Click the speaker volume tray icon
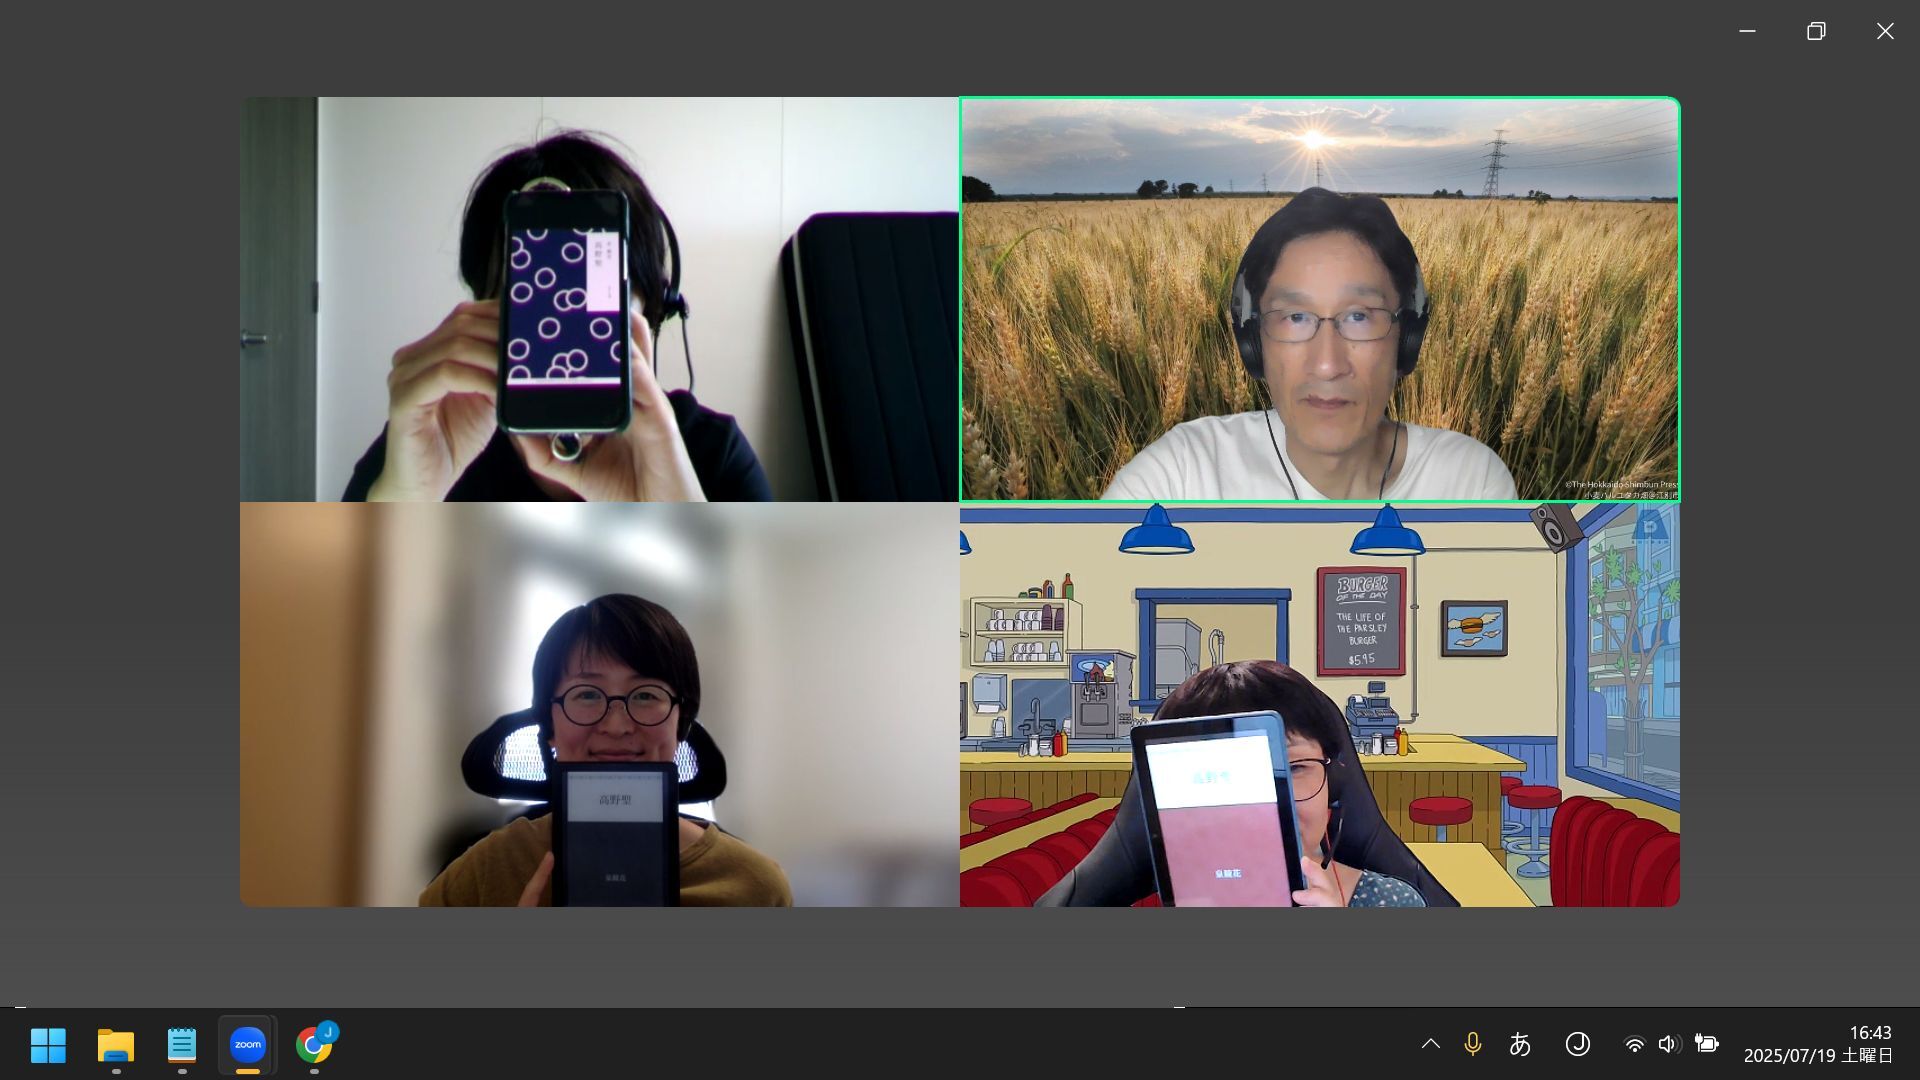The height and width of the screenshot is (1080, 1920). pos(1668,1044)
